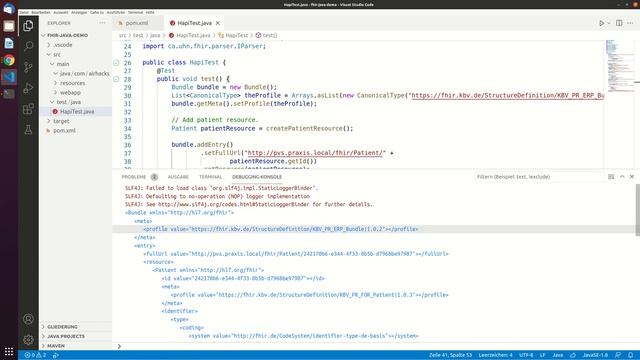
Task: Open the Testing flask view
Action: [28, 130]
